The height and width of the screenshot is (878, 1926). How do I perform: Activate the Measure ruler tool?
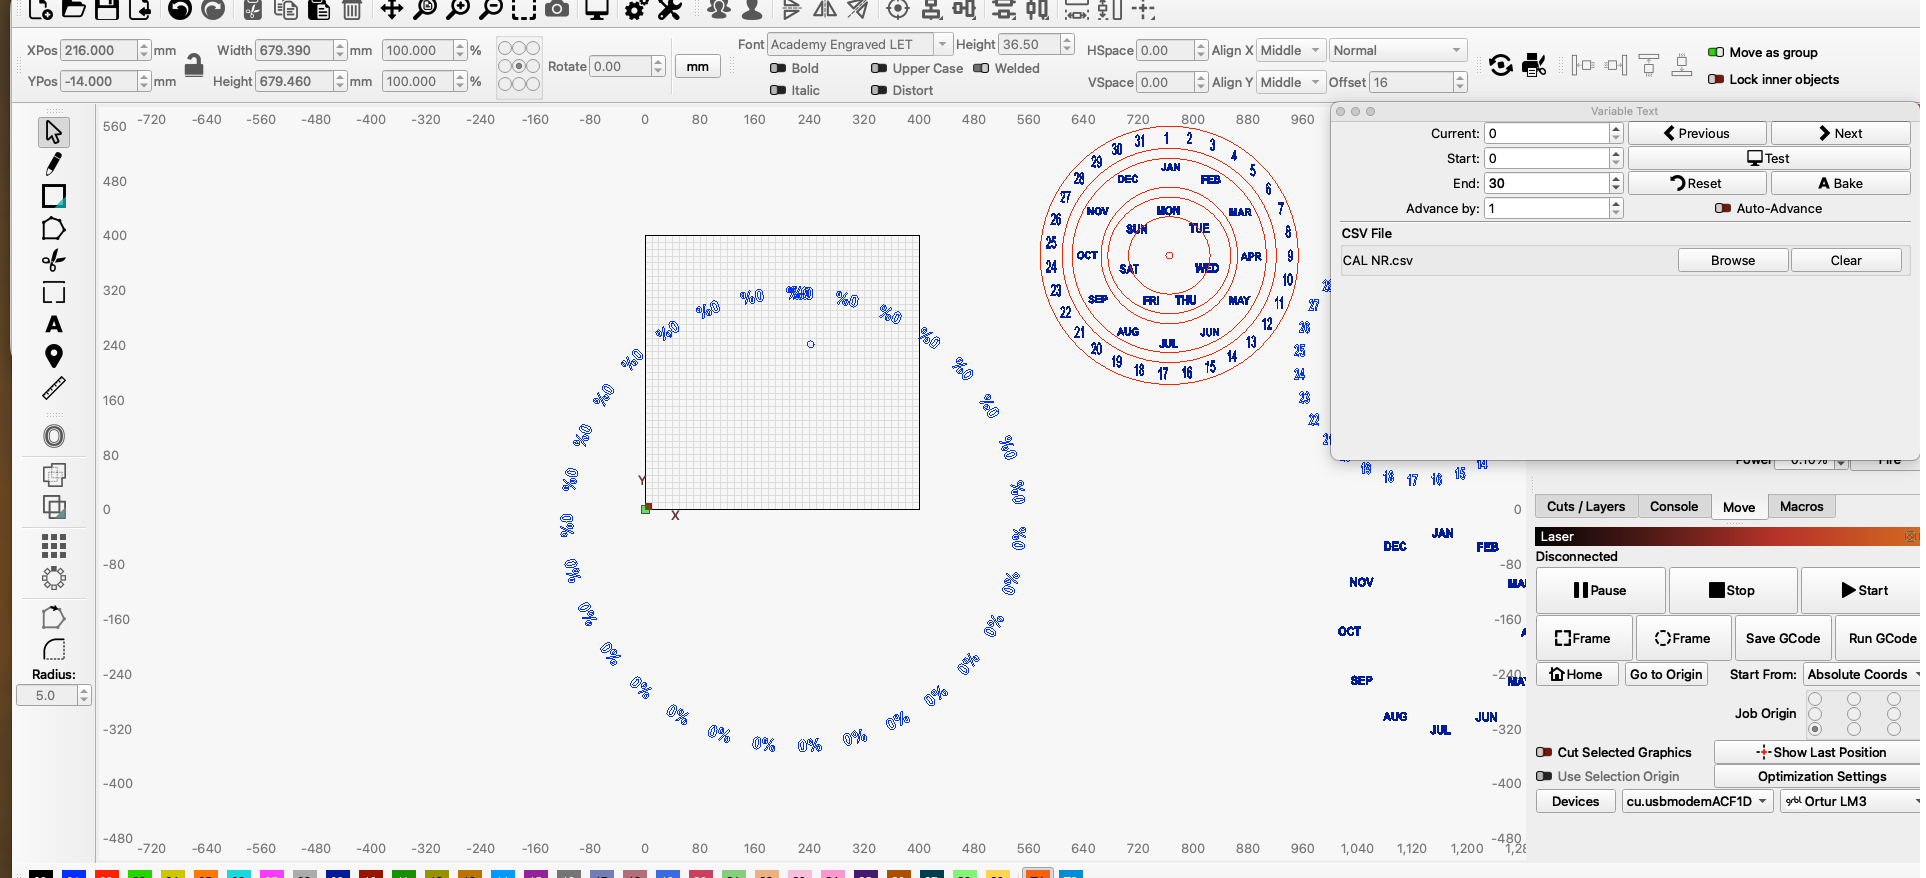54,388
